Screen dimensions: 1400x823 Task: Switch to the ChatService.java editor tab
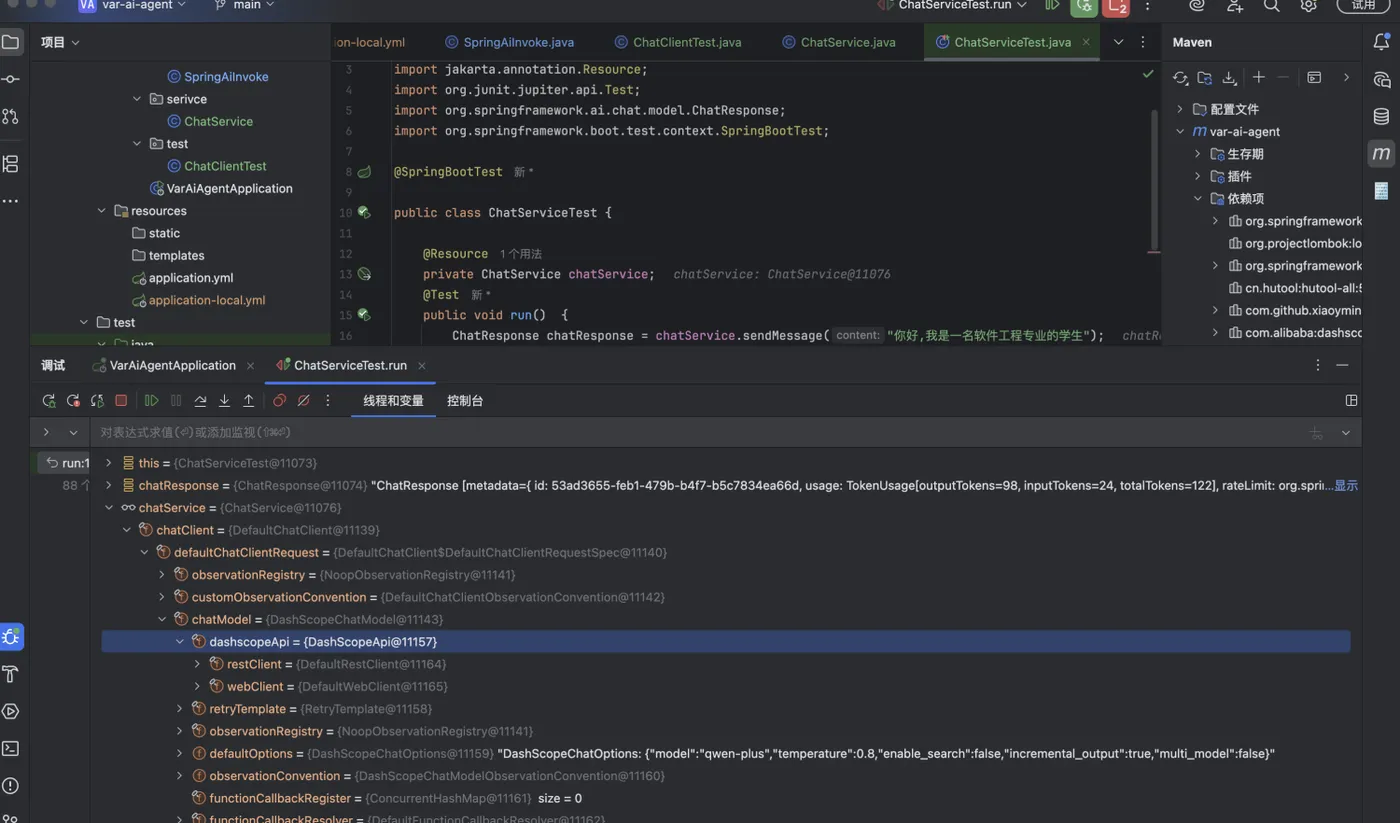(839, 42)
